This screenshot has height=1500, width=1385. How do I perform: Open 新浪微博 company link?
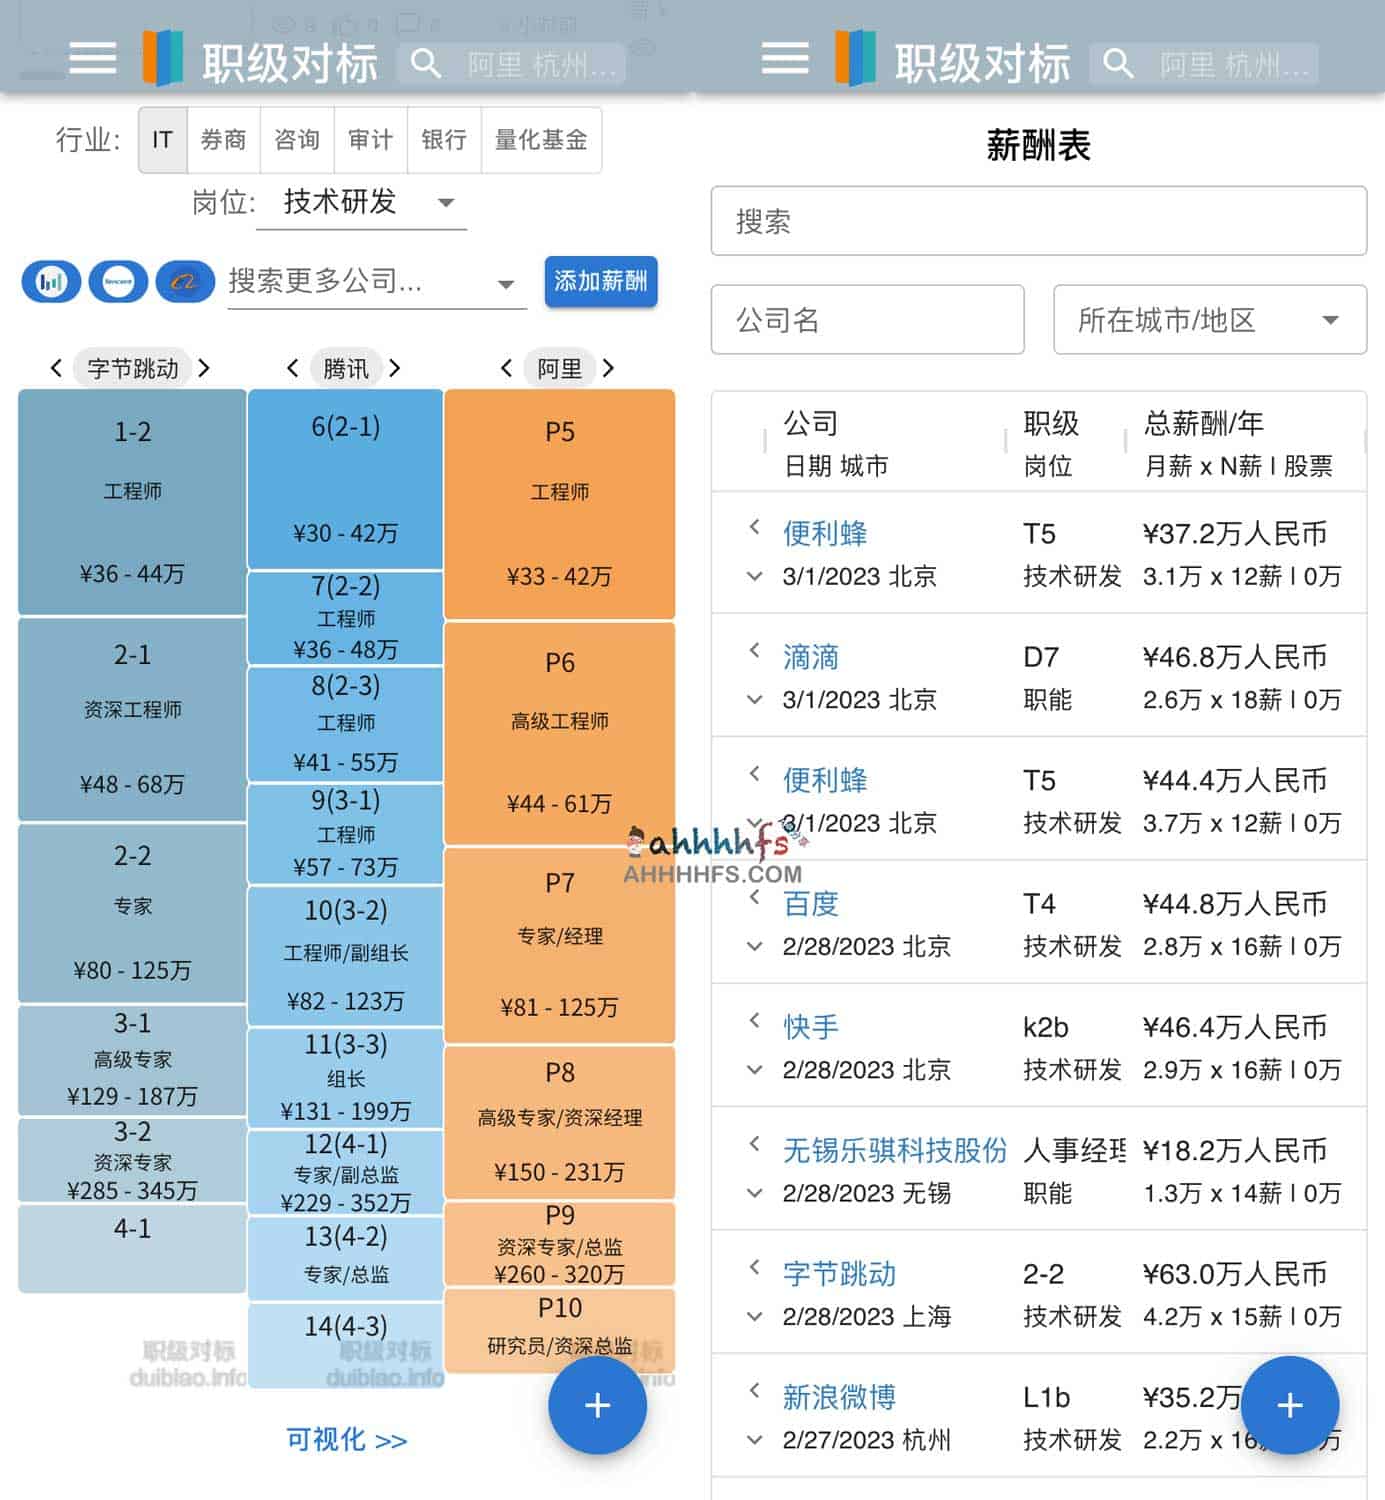coord(839,1397)
